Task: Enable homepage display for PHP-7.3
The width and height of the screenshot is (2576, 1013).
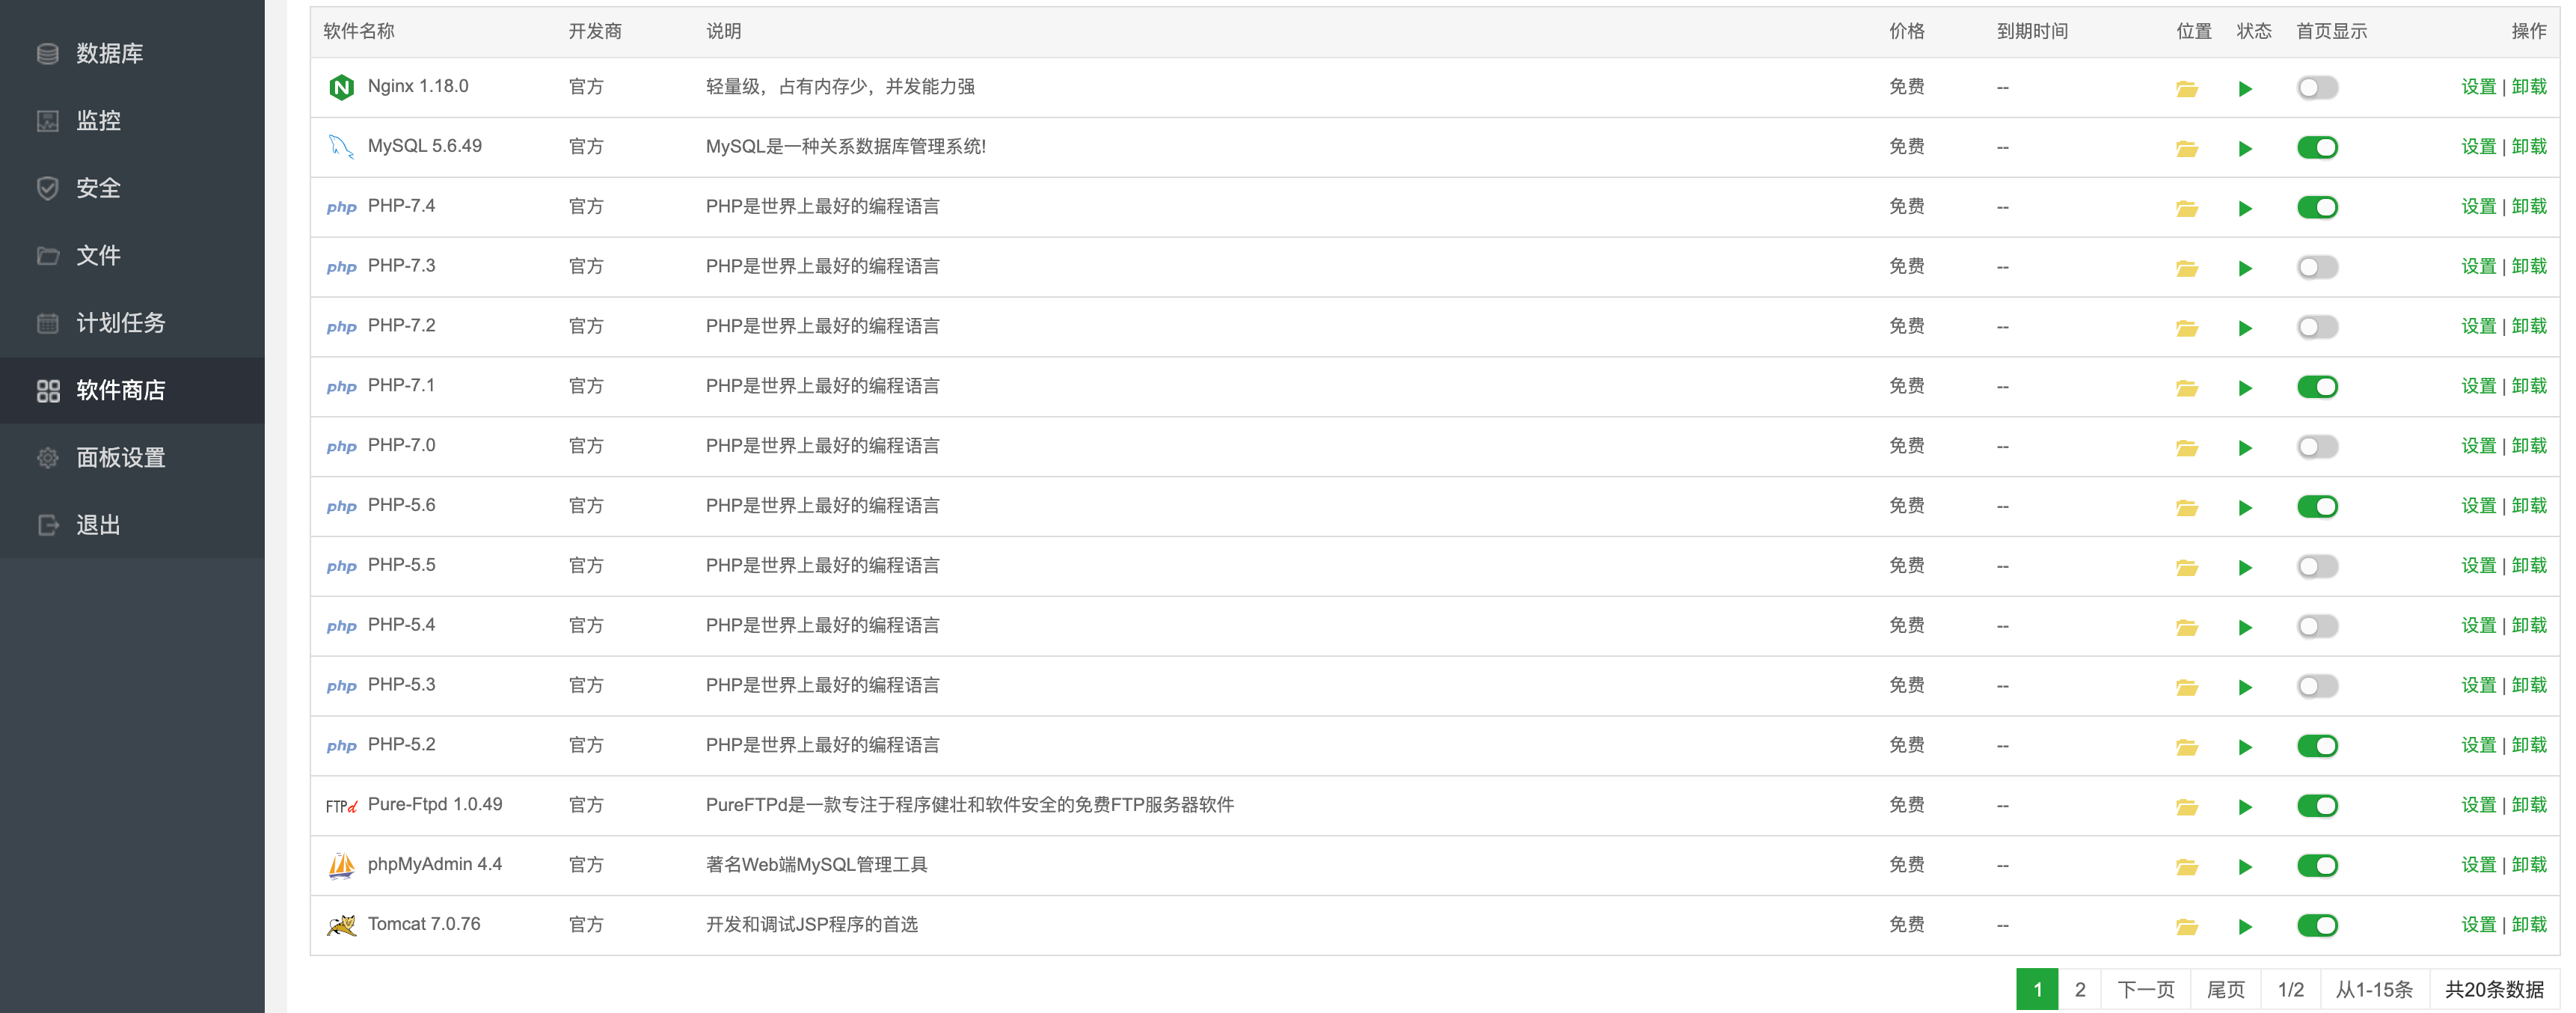Action: [2317, 267]
